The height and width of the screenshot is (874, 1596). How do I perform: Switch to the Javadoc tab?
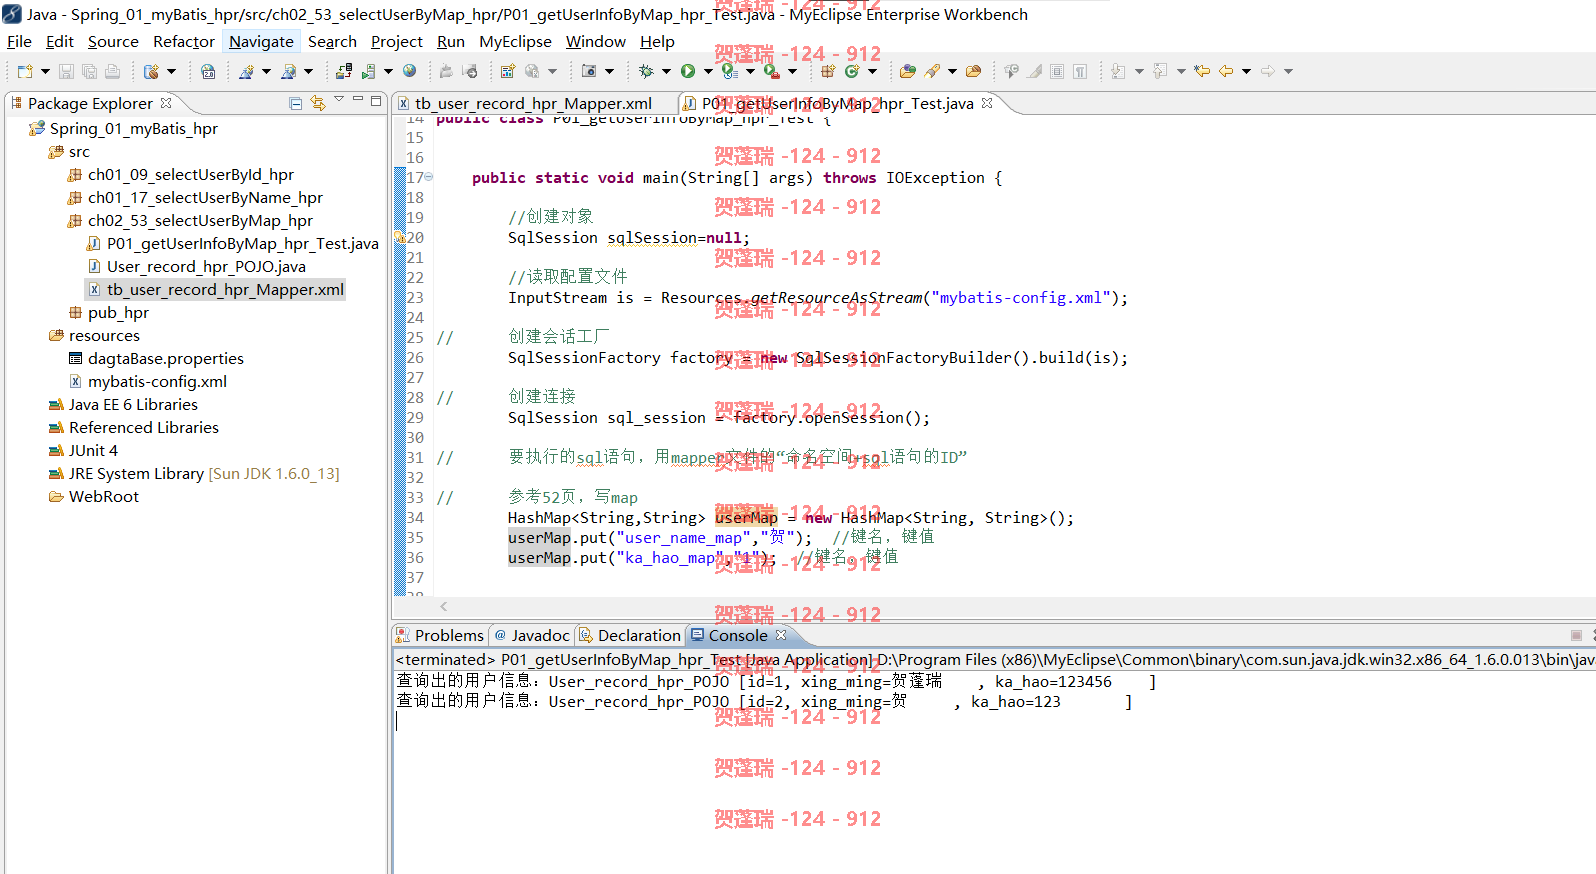click(532, 635)
